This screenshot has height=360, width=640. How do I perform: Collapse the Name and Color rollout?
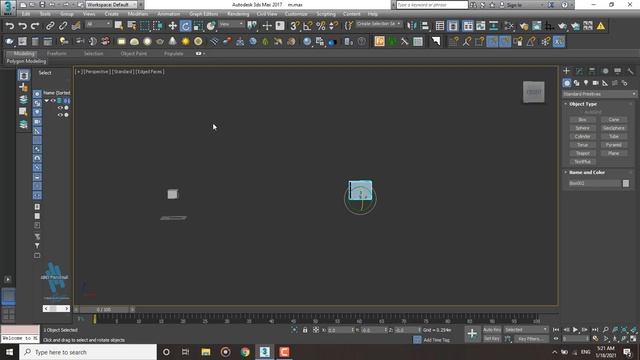587,172
